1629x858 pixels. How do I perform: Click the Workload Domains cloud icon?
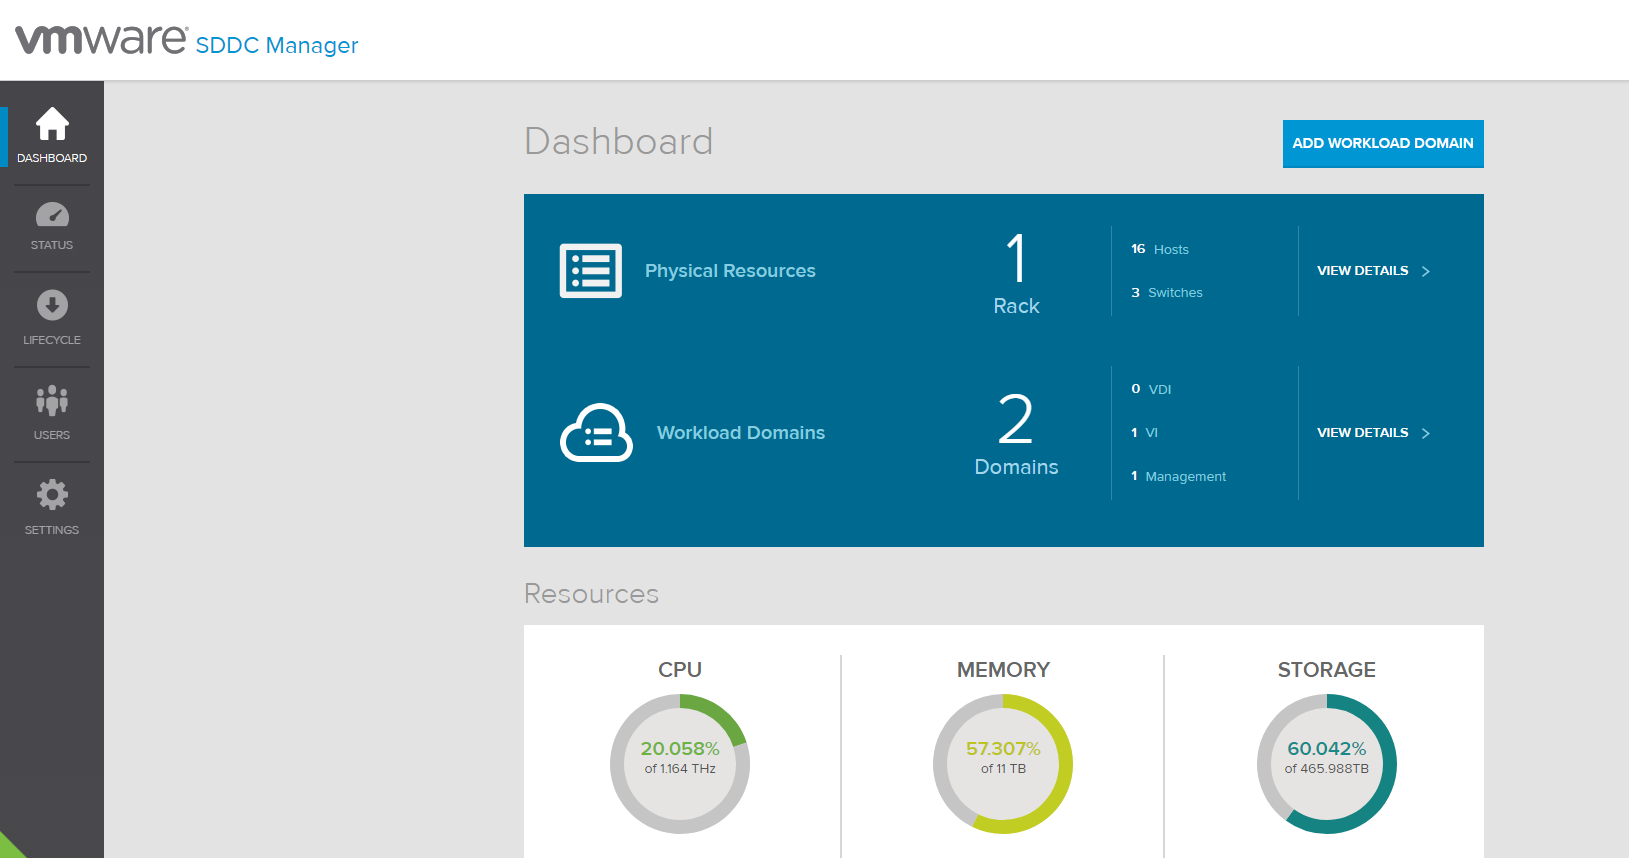596,433
